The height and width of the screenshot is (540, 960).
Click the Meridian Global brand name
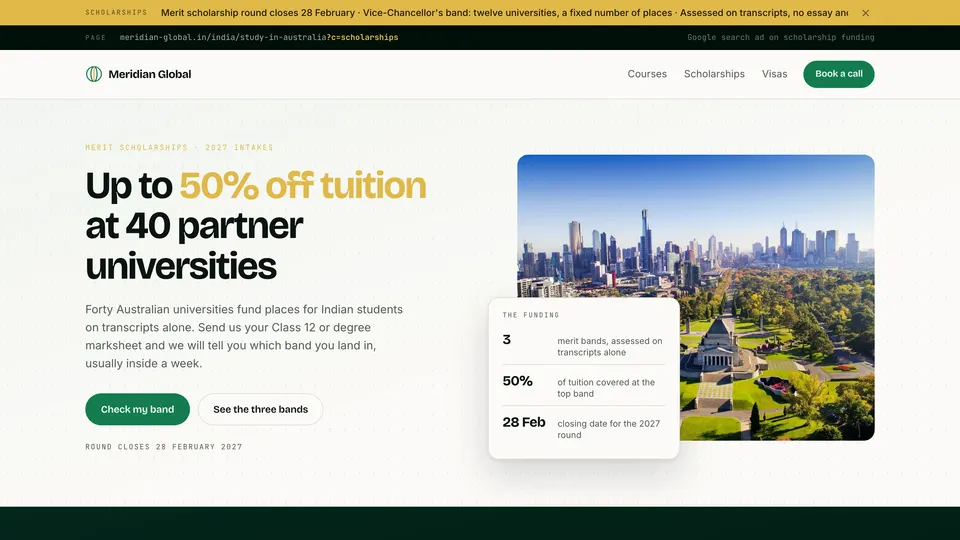pyautogui.click(x=149, y=74)
